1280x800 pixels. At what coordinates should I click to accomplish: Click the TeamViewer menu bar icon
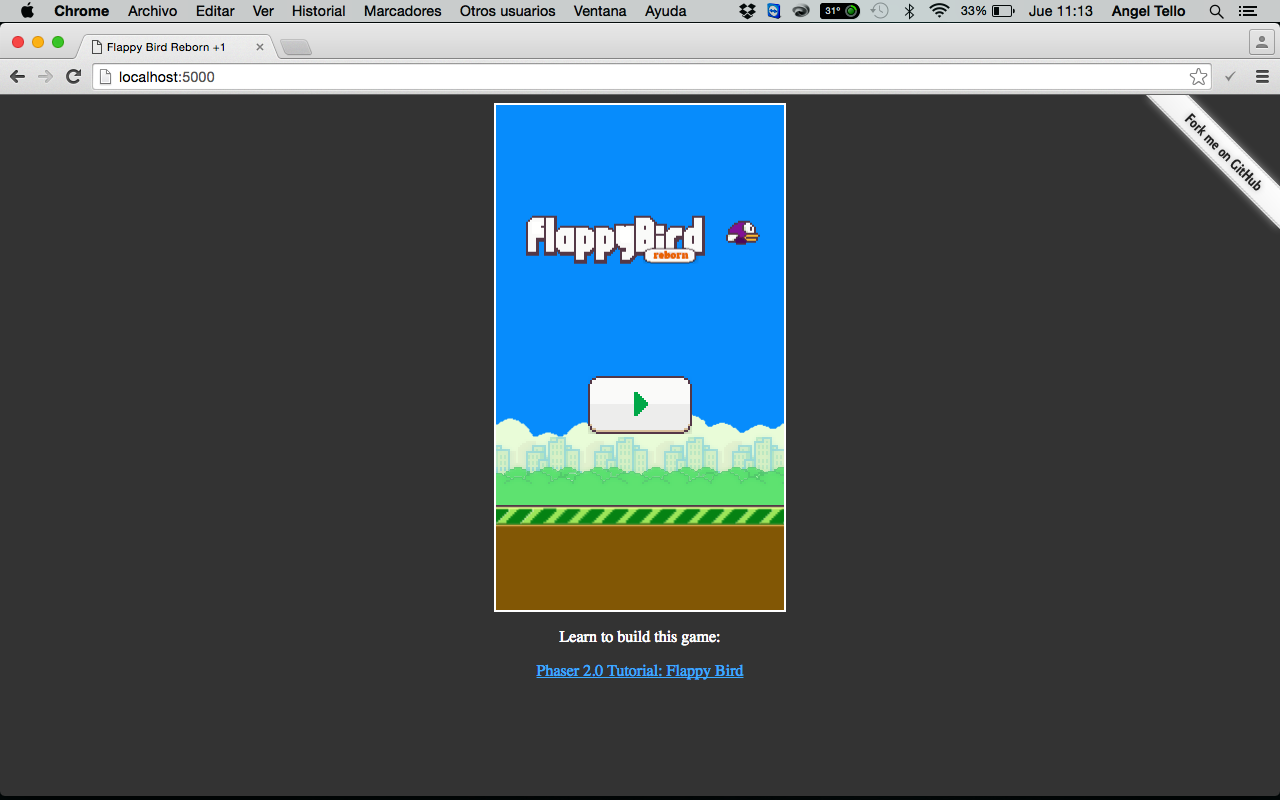click(774, 11)
